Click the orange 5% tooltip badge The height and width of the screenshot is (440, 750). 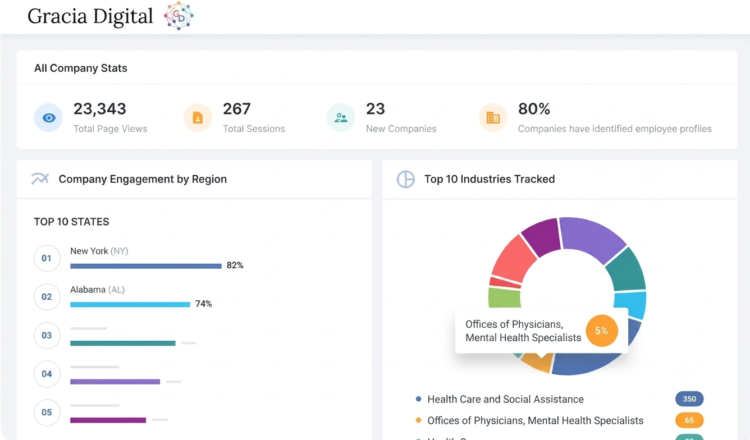point(602,330)
